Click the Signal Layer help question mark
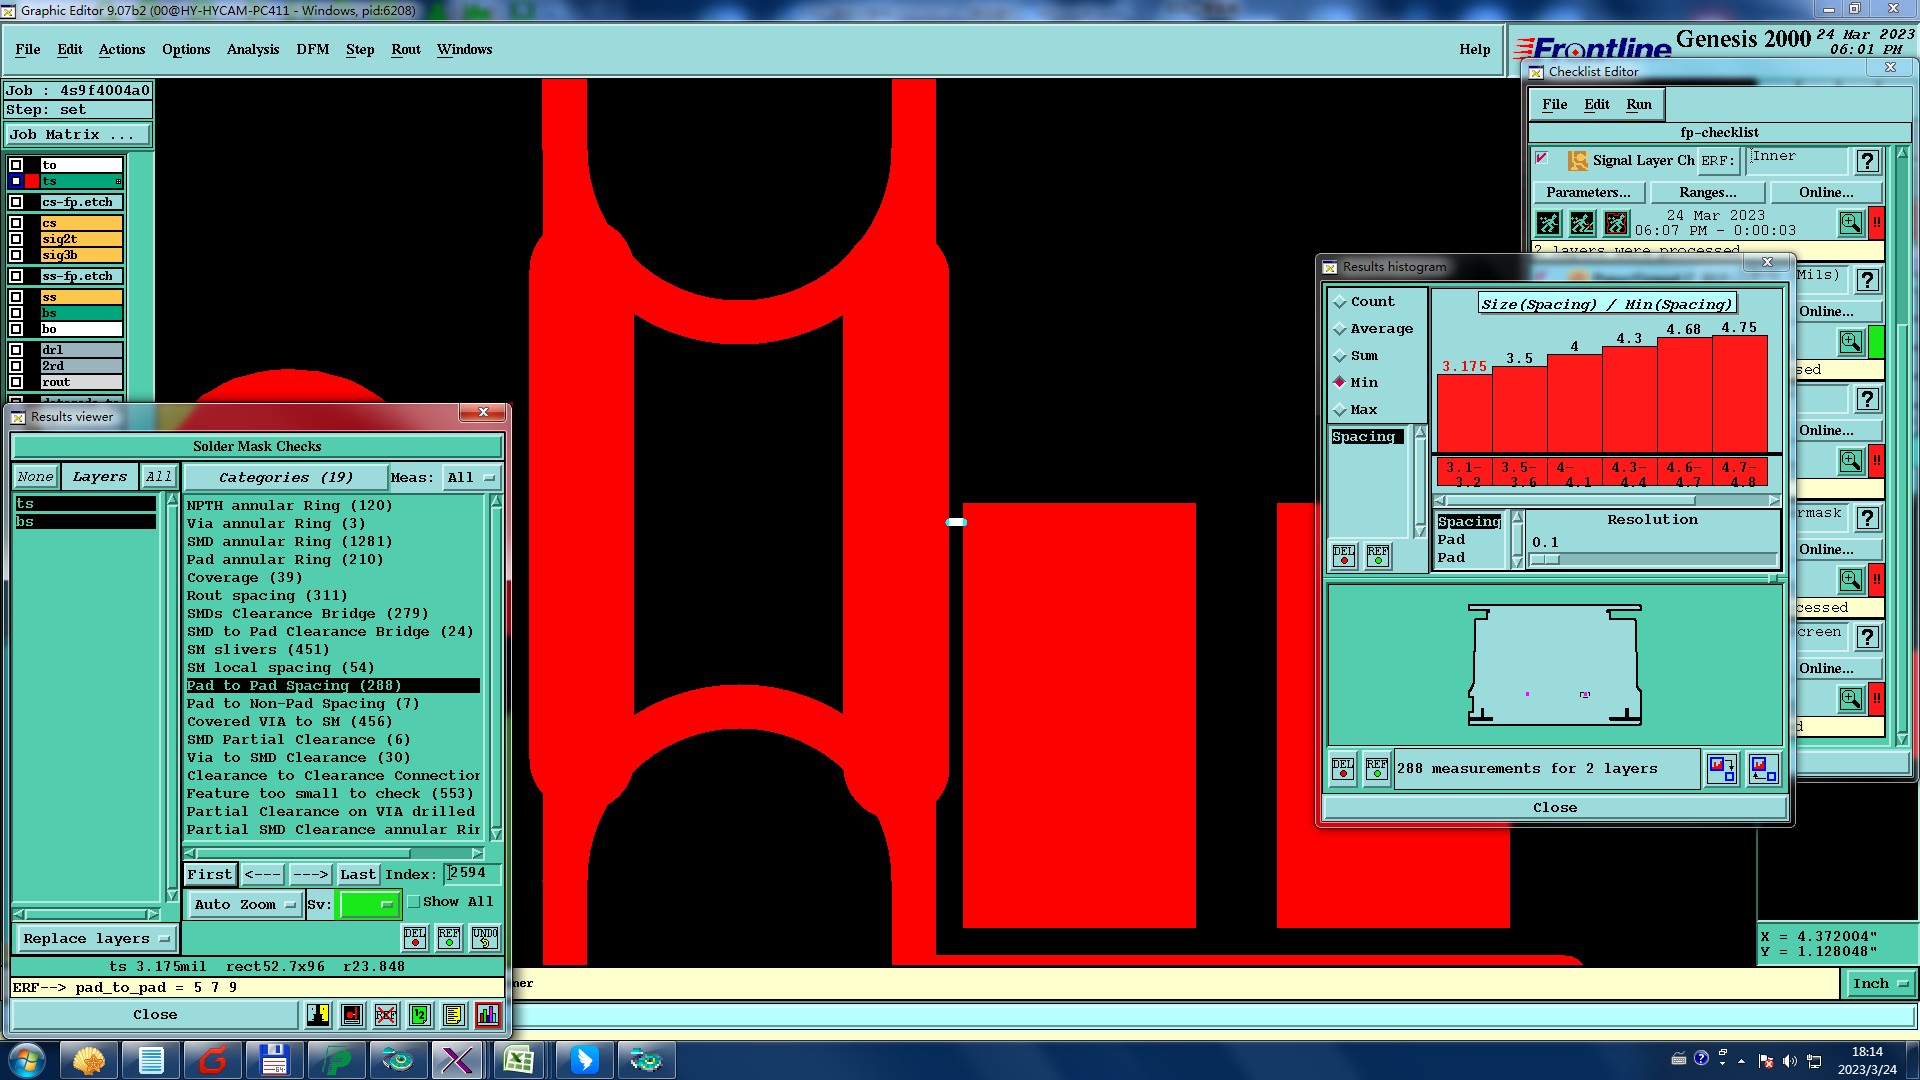This screenshot has width=1920, height=1080. pos(1866,161)
